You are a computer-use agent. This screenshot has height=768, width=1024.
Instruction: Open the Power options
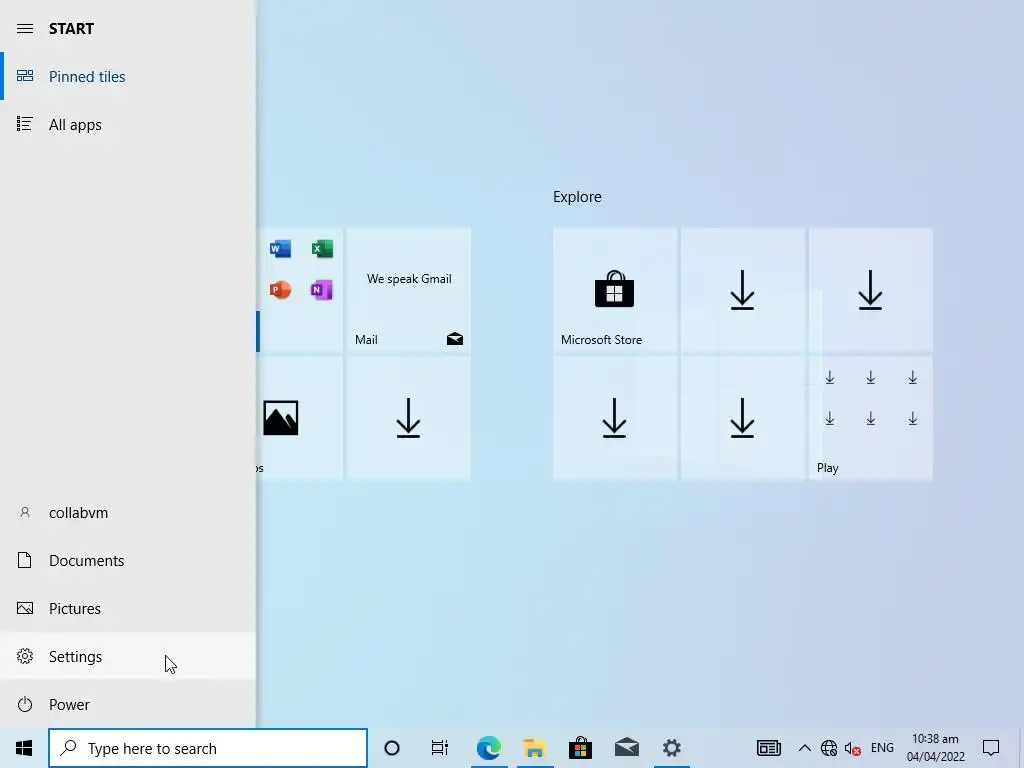128,705
